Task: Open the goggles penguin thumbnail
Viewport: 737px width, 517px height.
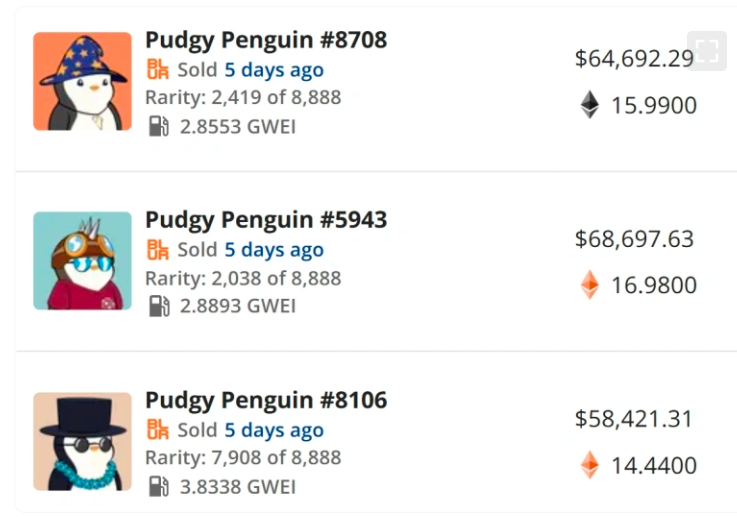Action: click(82, 260)
